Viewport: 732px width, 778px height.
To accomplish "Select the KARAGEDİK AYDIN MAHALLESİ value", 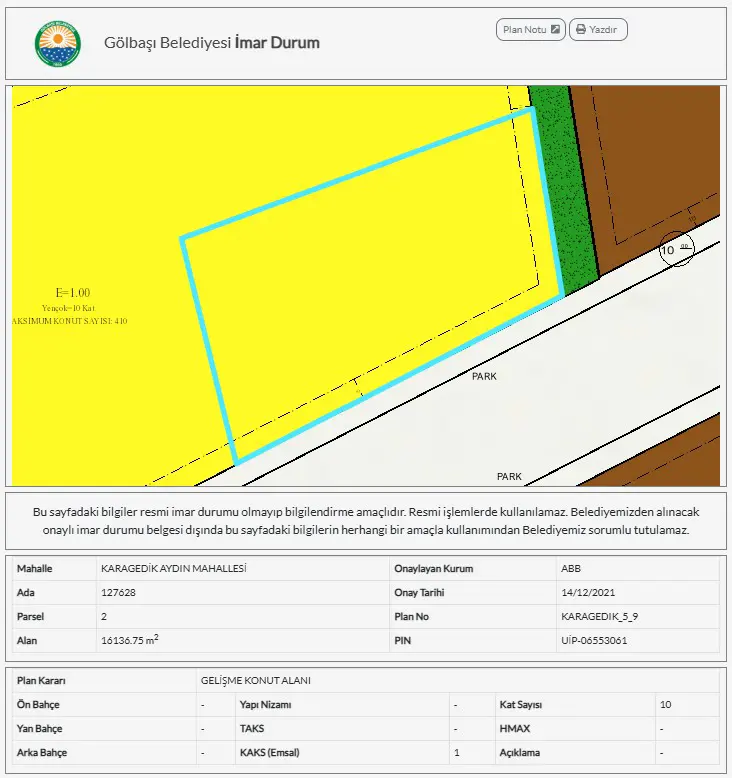I will tap(174, 569).
